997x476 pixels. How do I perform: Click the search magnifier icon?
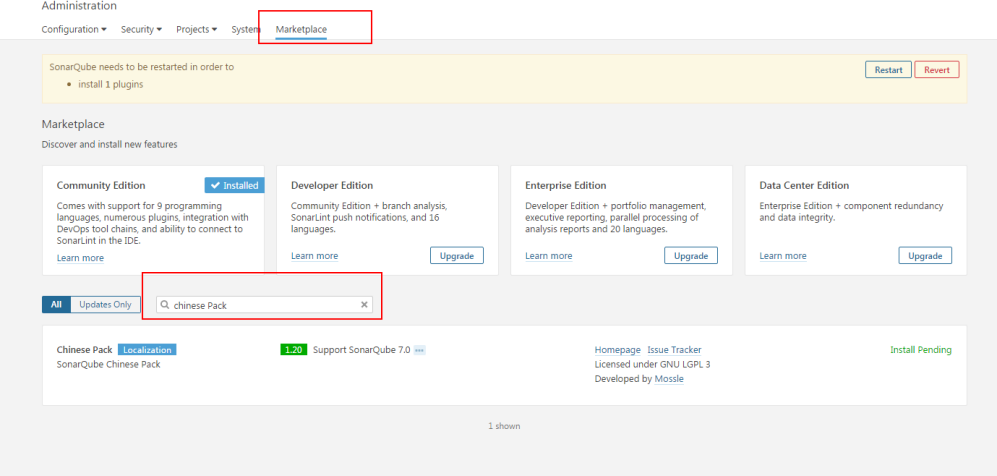tap(165, 305)
